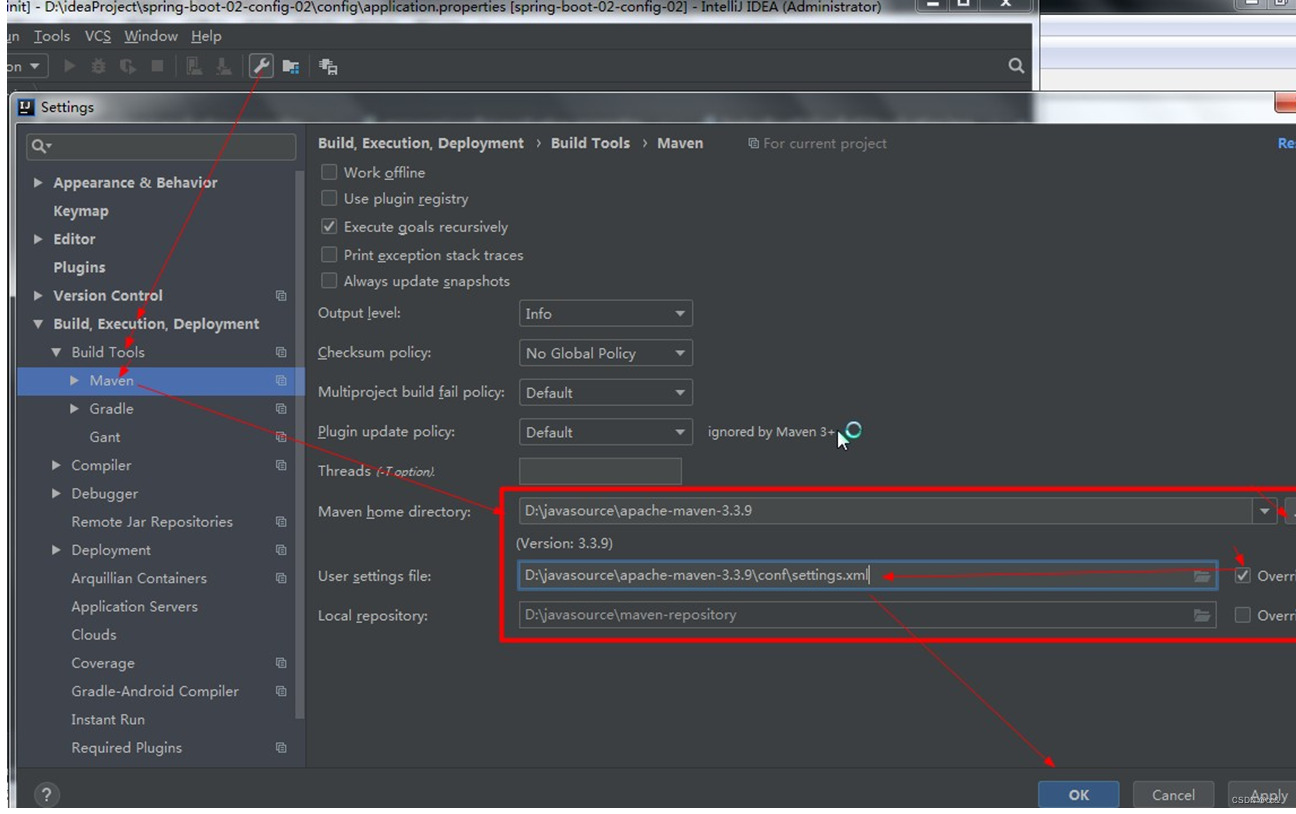
Task: Enable the Work offline checkbox
Action: click(x=330, y=172)
